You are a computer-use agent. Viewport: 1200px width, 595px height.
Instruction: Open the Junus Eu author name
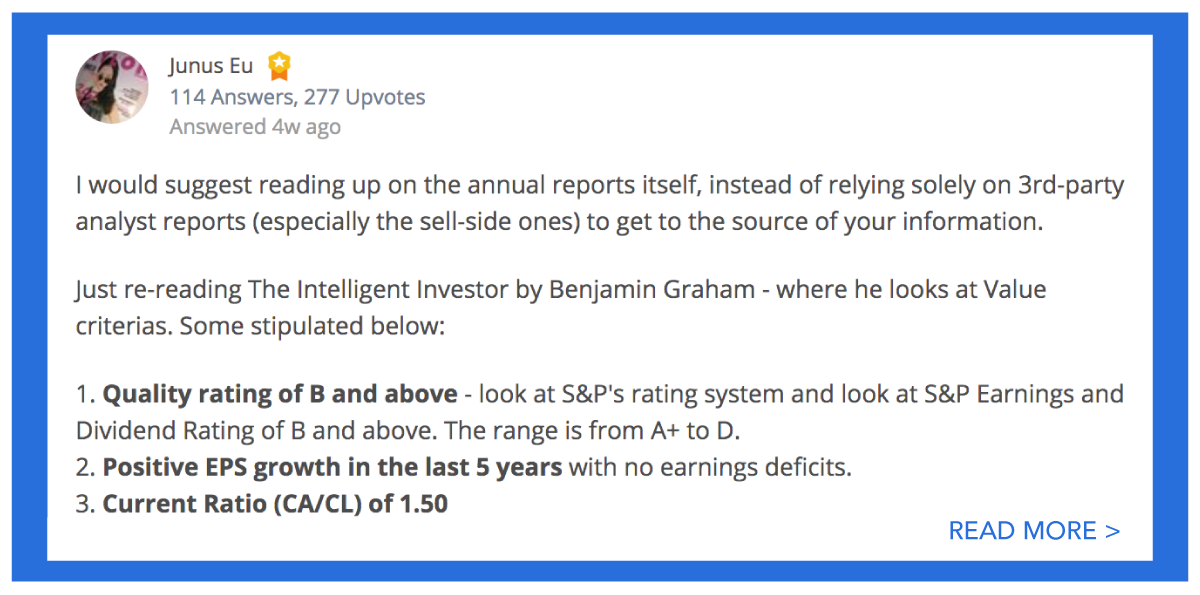pyautogui.click(x=211, y=68)
